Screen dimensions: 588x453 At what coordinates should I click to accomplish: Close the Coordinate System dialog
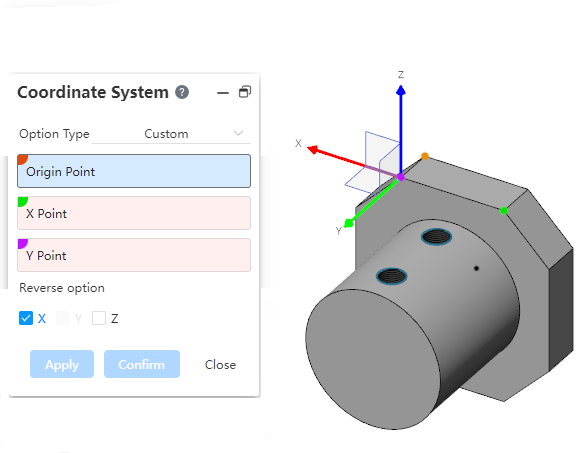(220, 364)
